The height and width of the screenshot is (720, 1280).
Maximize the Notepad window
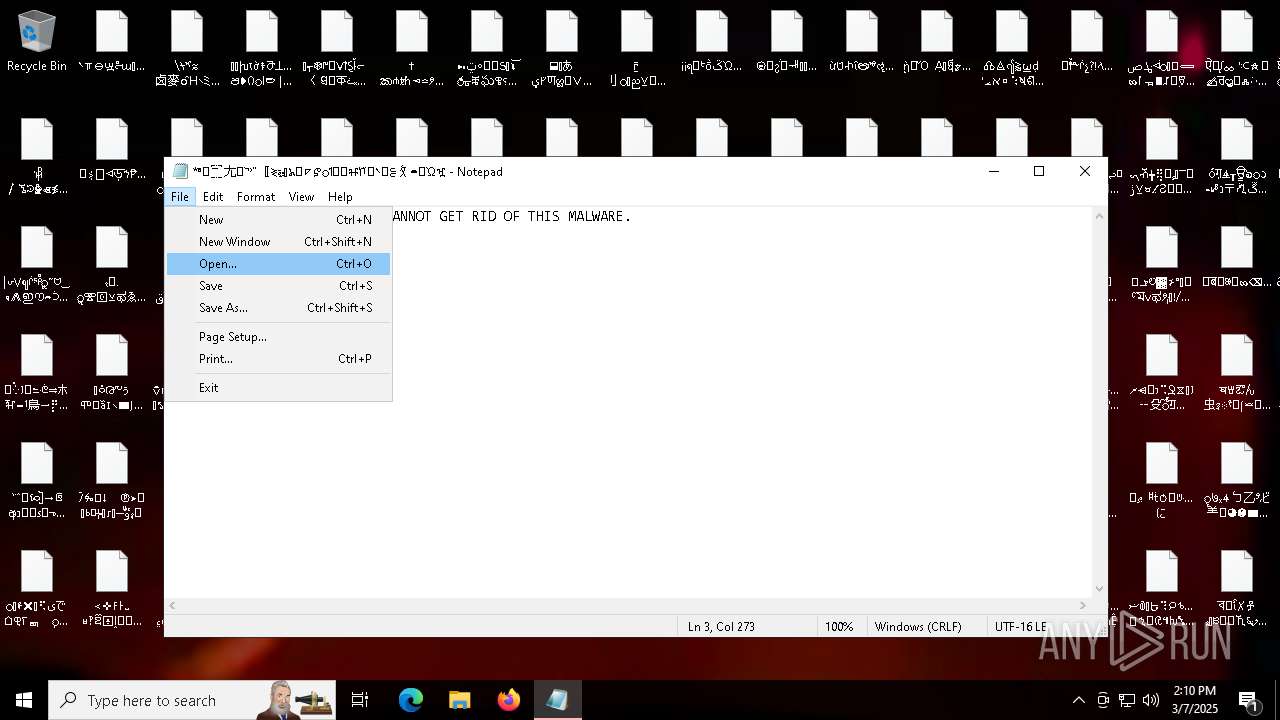1039,171
